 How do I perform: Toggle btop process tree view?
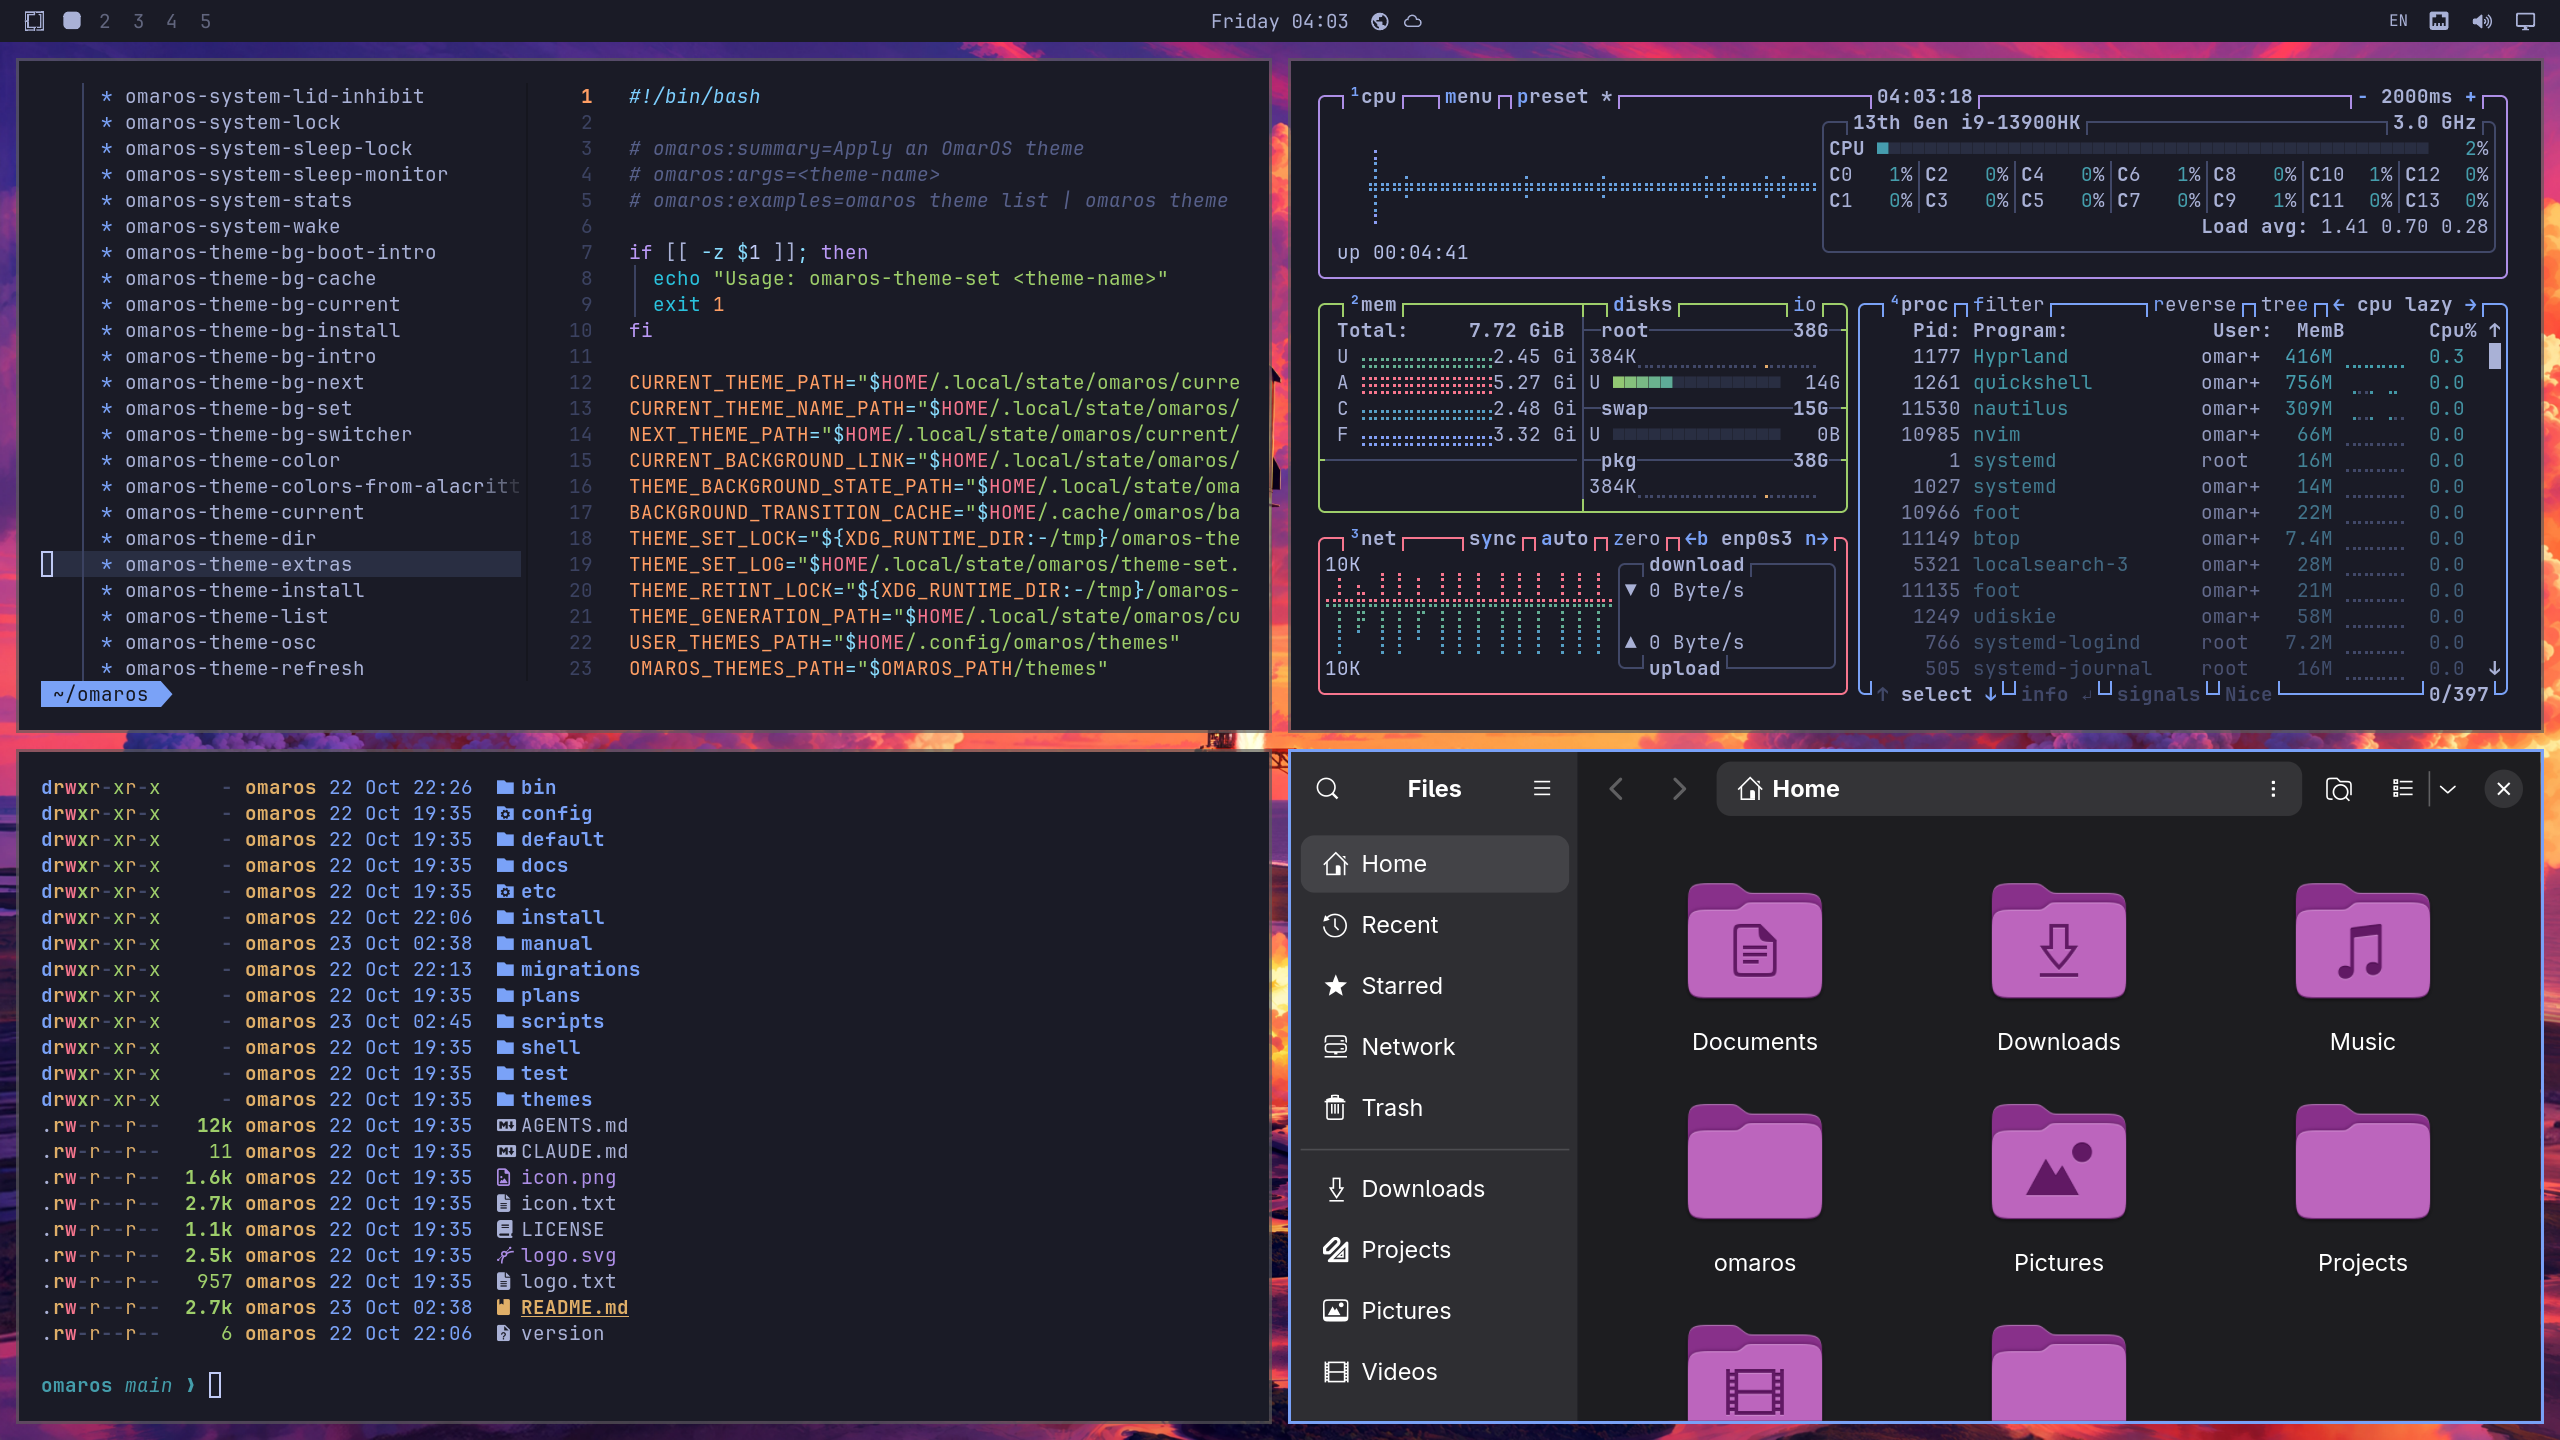click(2284, 304)
